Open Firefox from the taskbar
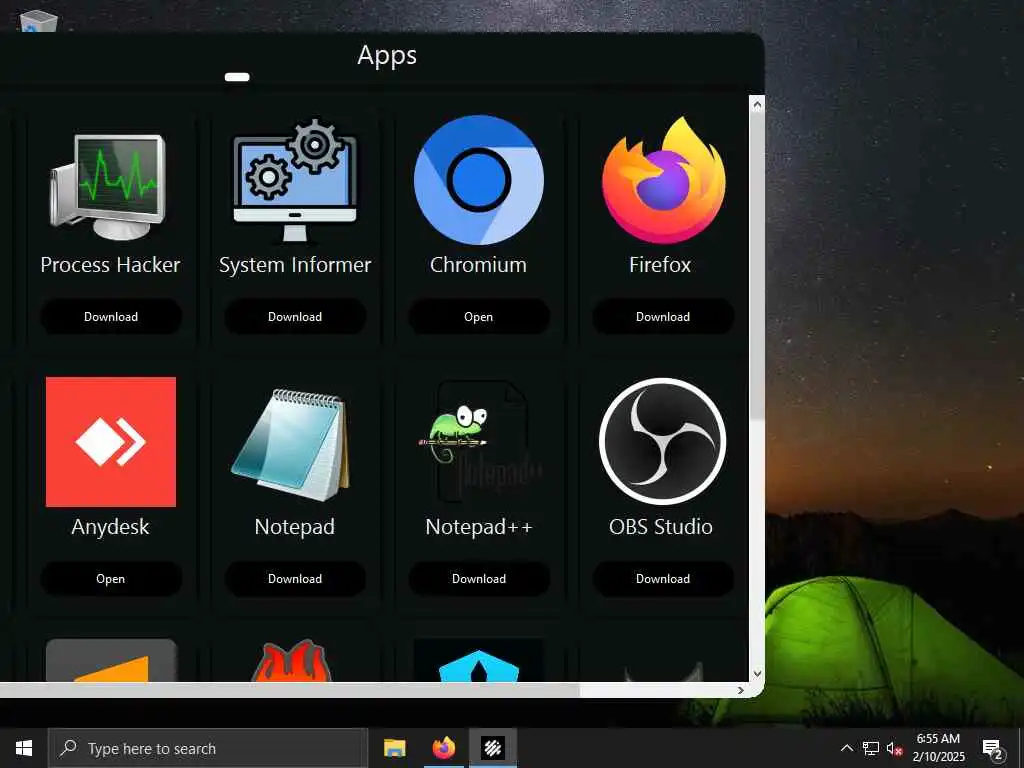This screenshot has height=768, width=1024. [443, 748]
